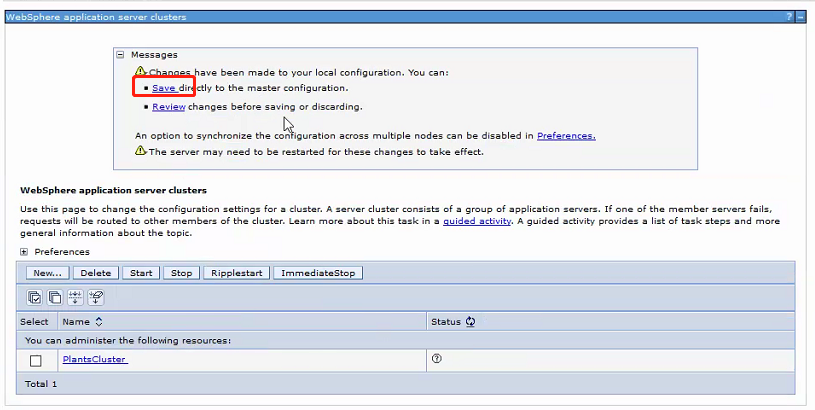The image size is (815, 410).
Task: Minimize the clusters portlet from title bar
Action: (800, 17)
